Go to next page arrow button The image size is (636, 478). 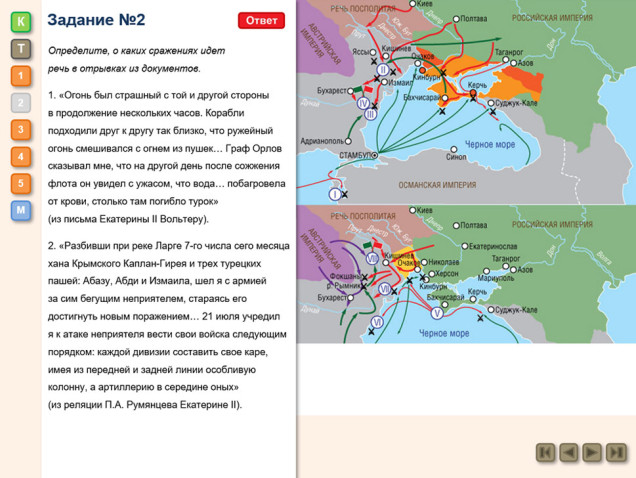[593, 452]
